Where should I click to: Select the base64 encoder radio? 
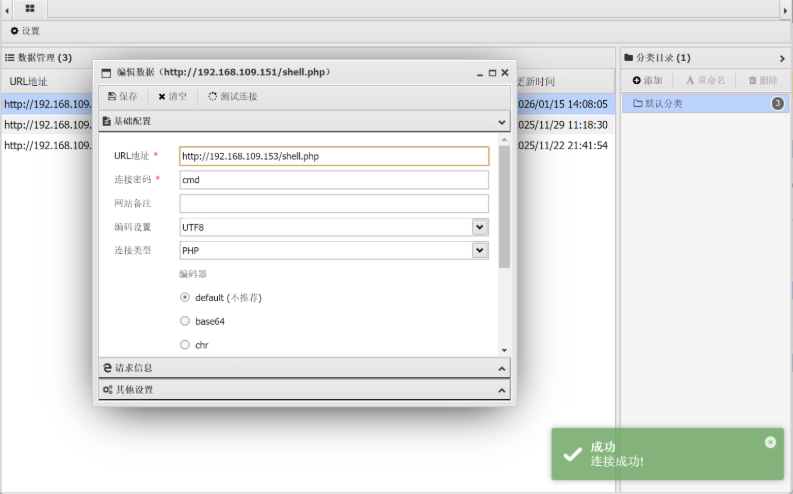pos(185,321)
